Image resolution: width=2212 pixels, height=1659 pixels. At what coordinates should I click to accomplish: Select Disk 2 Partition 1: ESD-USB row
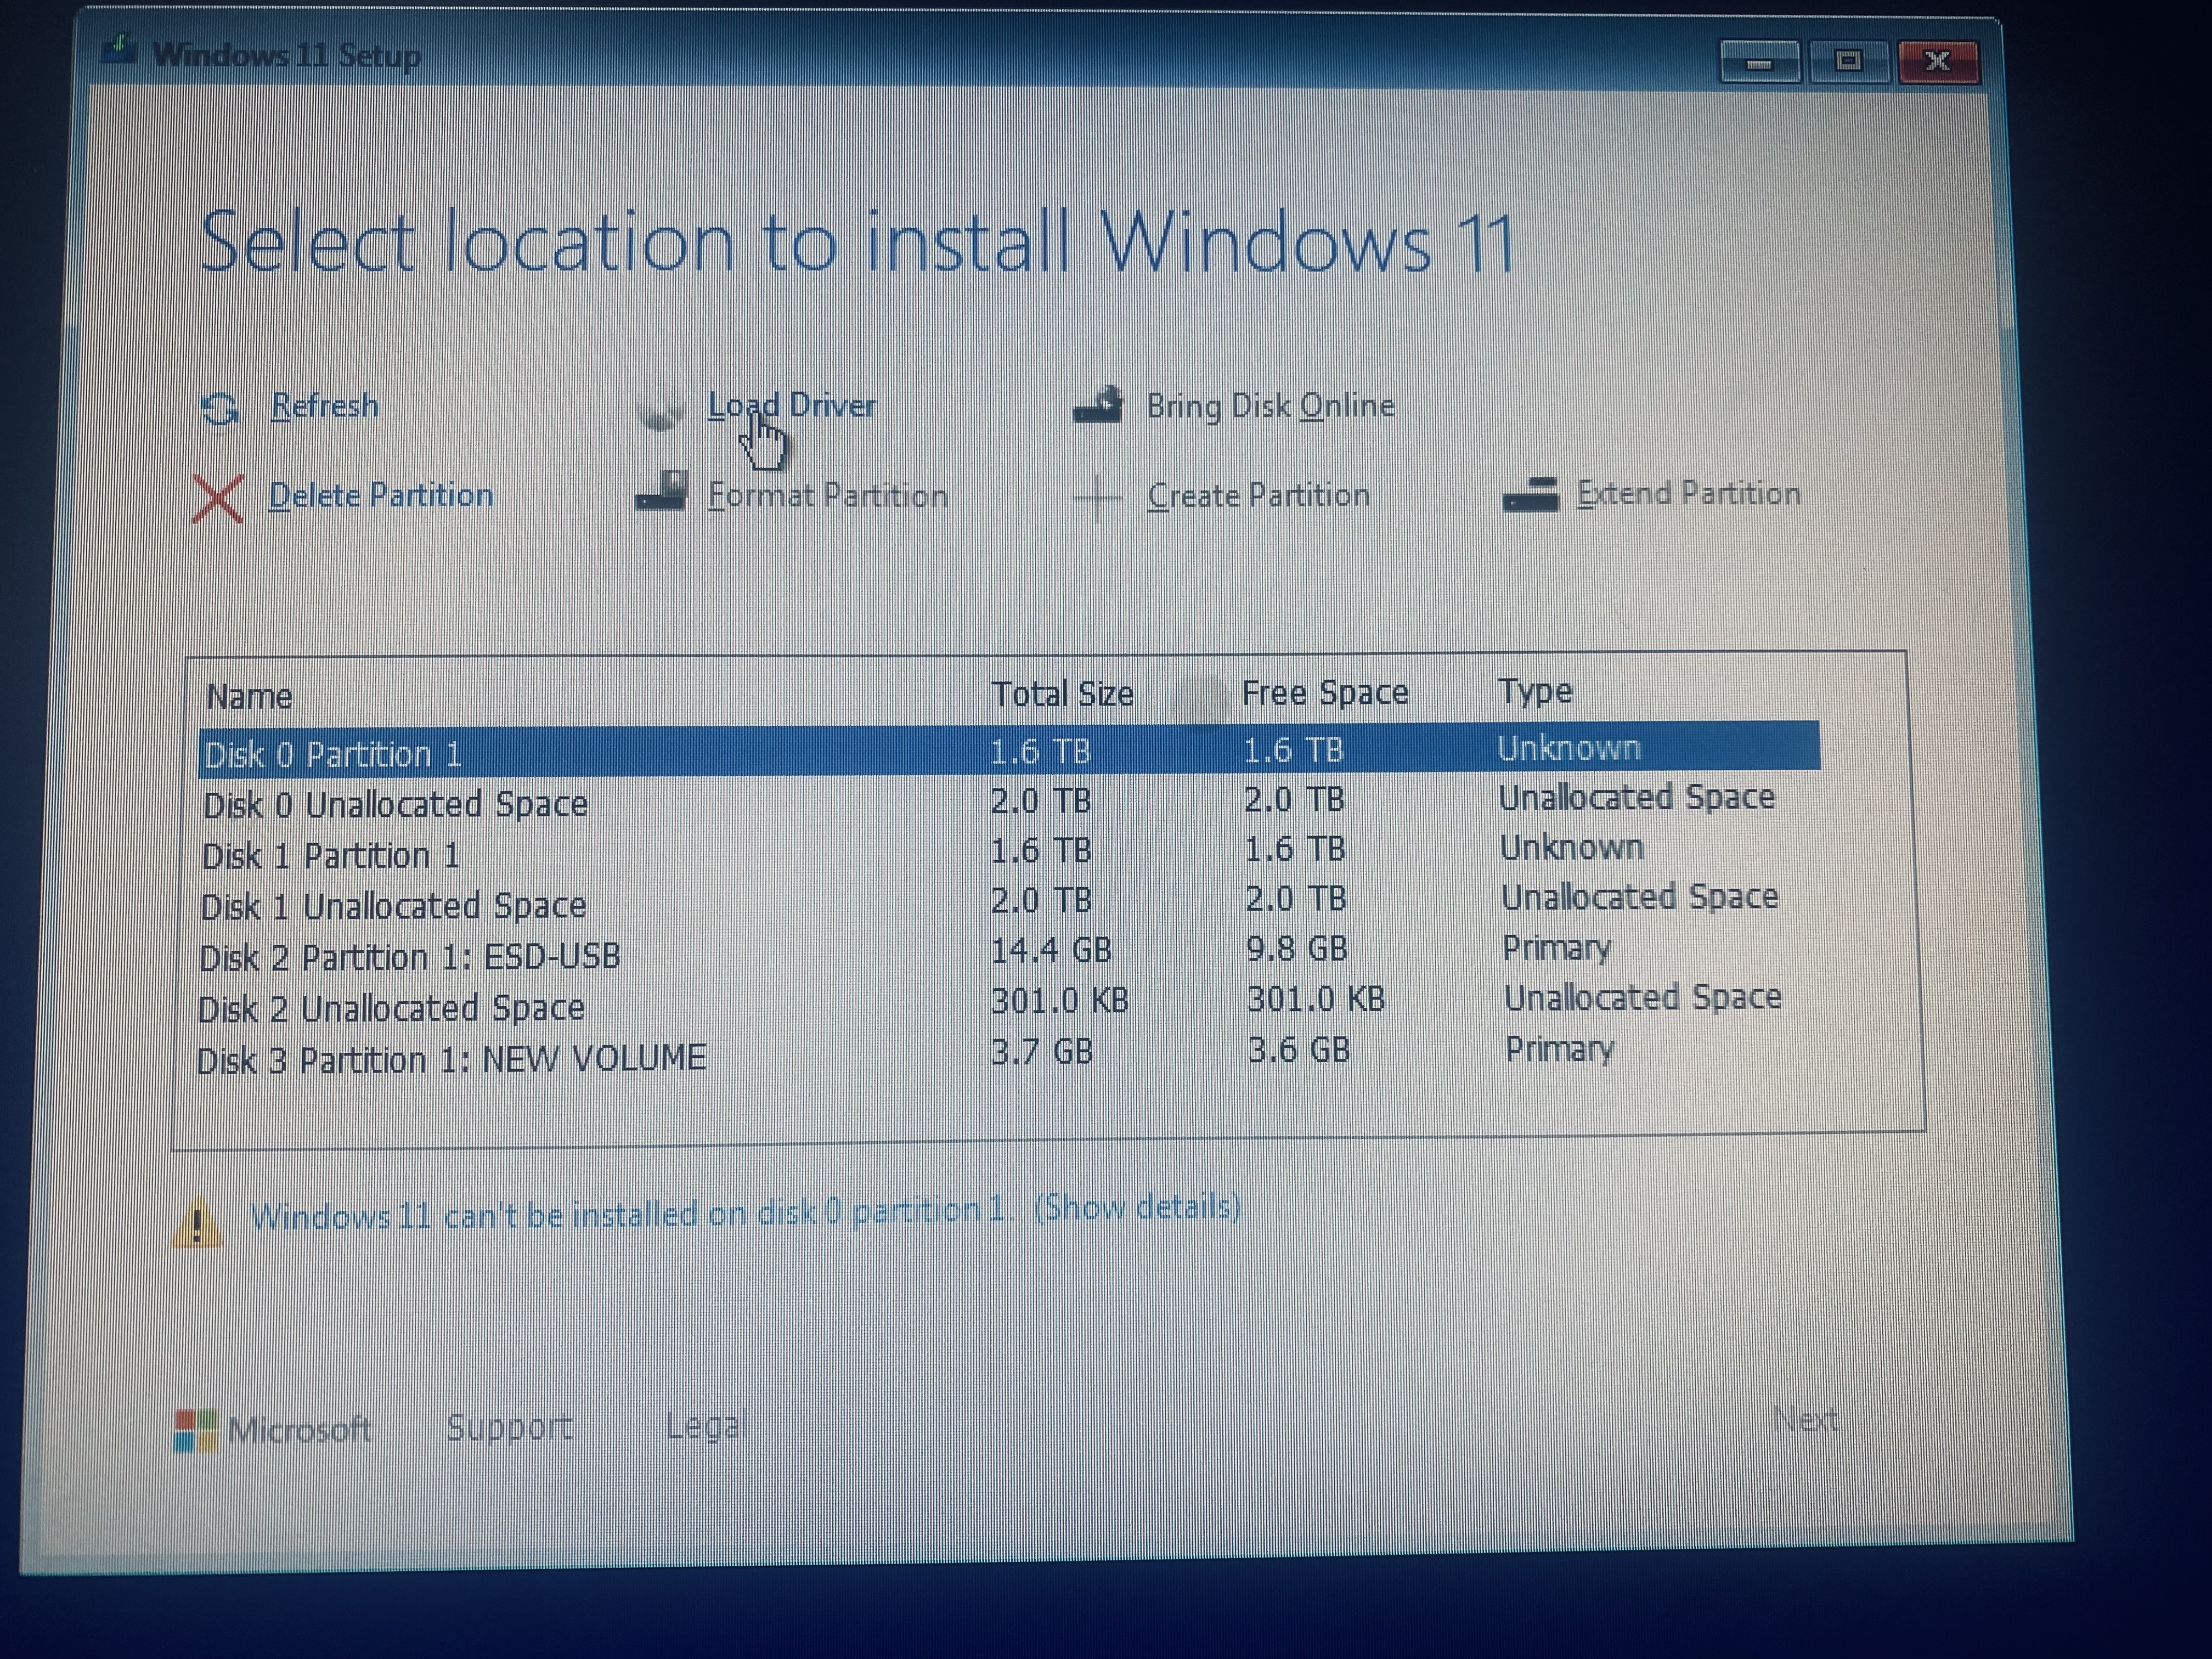click(x=1009, y=953)
